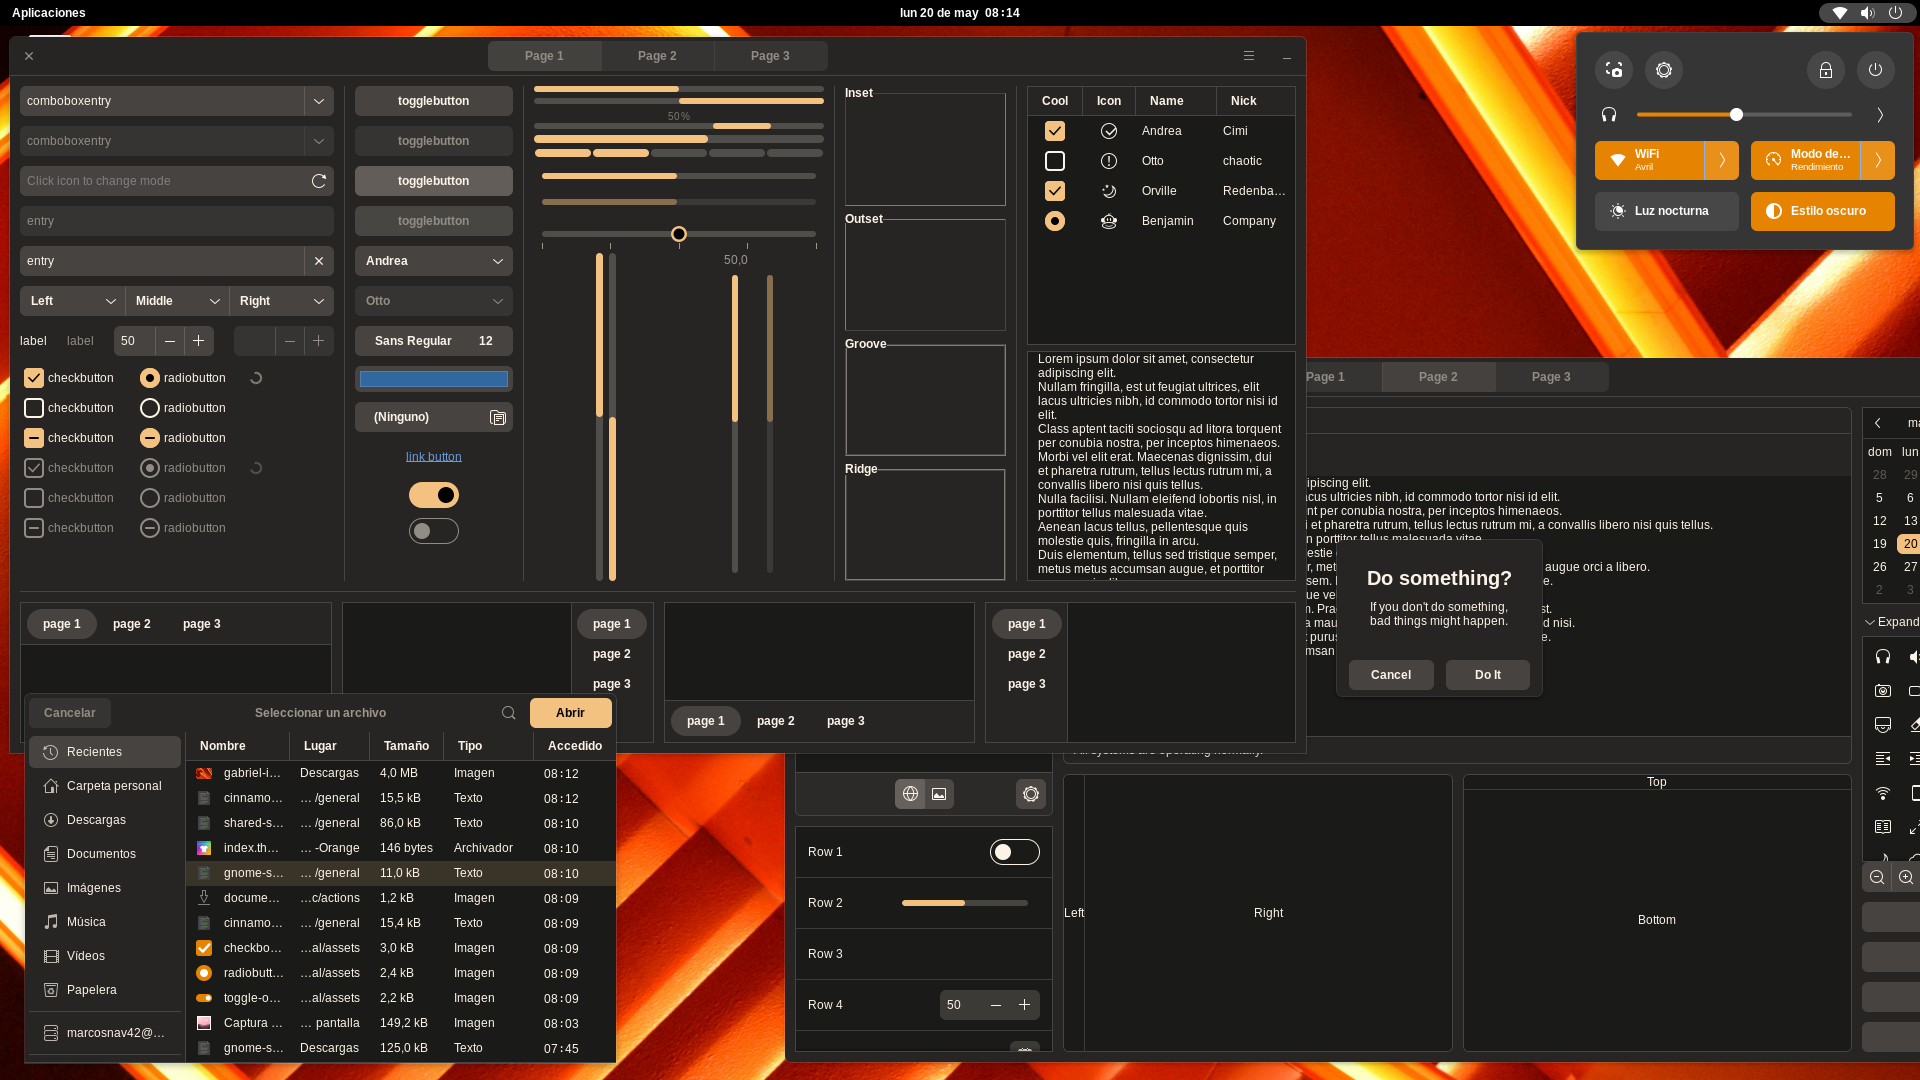Click the zoom in magnifier icon
This screenshot has height=1080, width=1920.
click(1906, 877)
